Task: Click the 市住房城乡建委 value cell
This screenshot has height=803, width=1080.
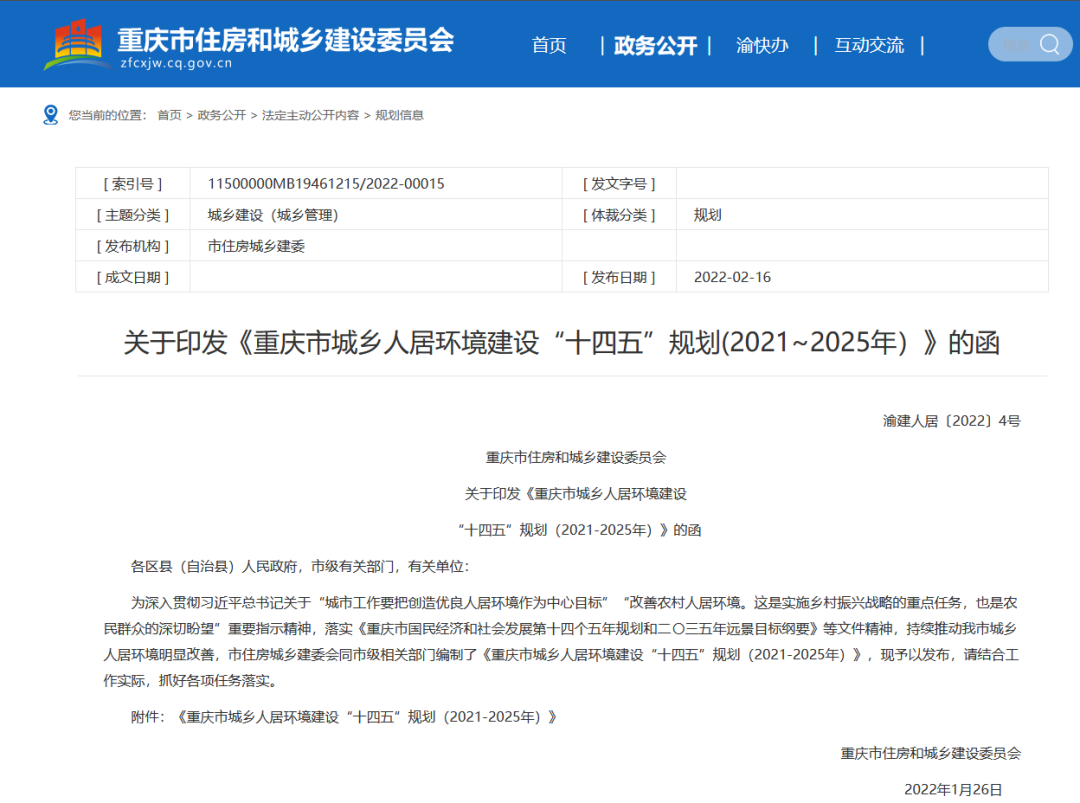Action: (x=376, y=246)
